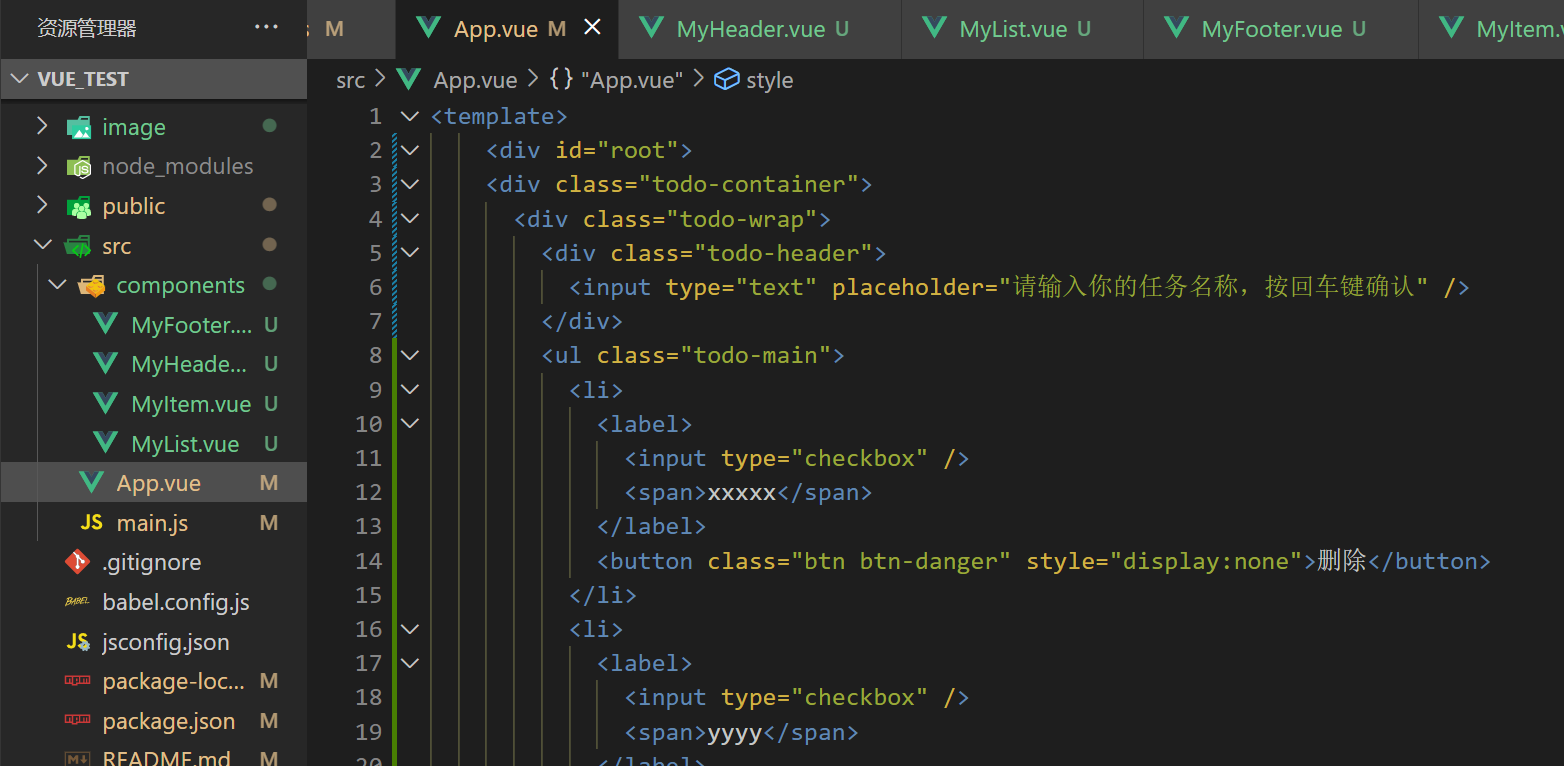This screenshot has width=1564, height=766.
Task: Collapse the components folder chevron
Action: (x=56, y=285)
